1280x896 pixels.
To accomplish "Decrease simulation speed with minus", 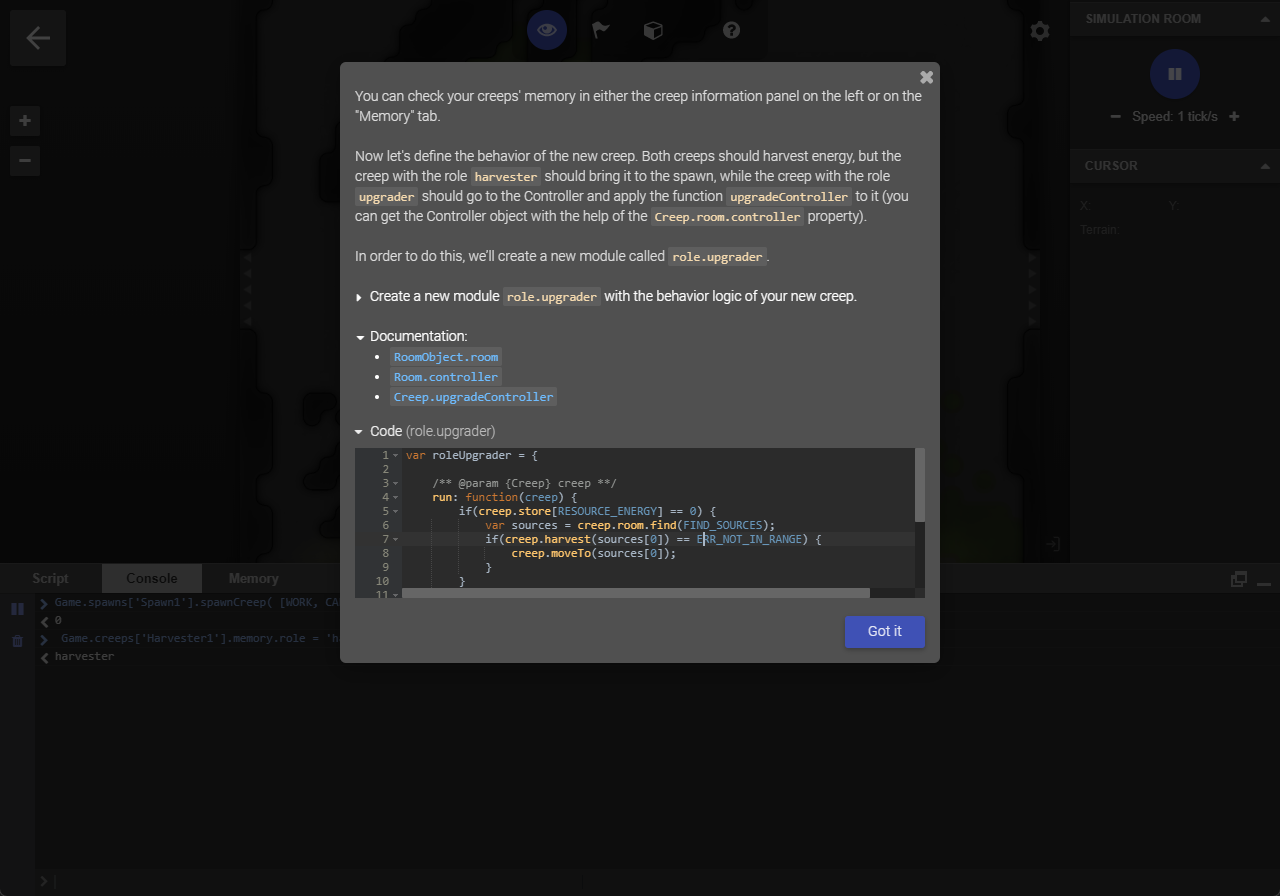I will point(1115,116).
